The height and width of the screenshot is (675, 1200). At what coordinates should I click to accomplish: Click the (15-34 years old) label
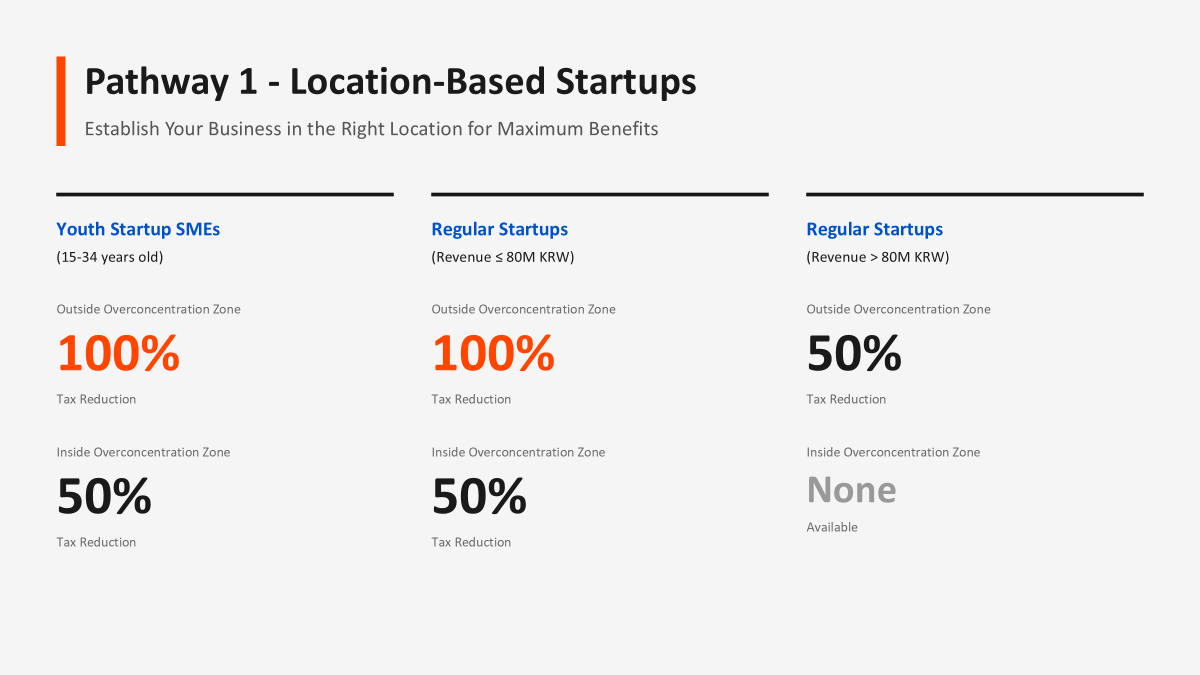[110, 257]
